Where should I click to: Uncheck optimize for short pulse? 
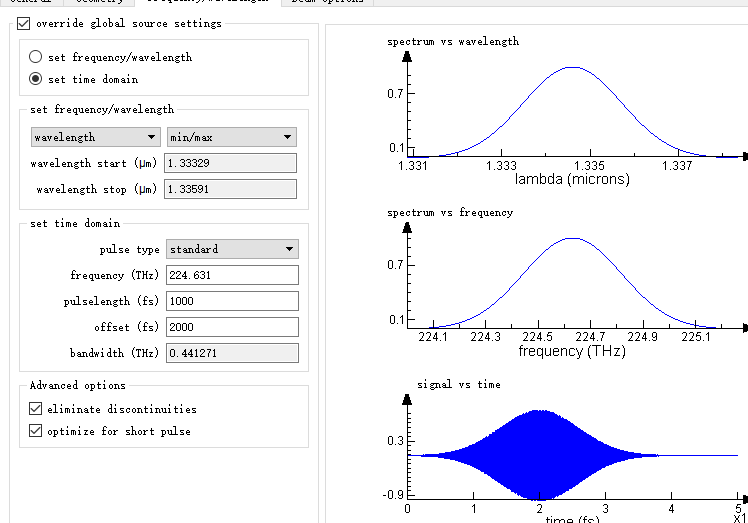click(35, 431)
